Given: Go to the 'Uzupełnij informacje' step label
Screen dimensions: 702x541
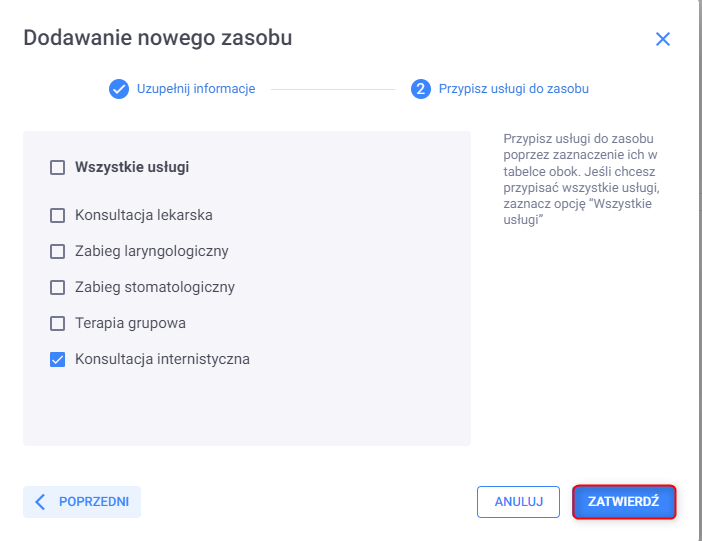Looking at the screenshot, I should pos(196,89).
